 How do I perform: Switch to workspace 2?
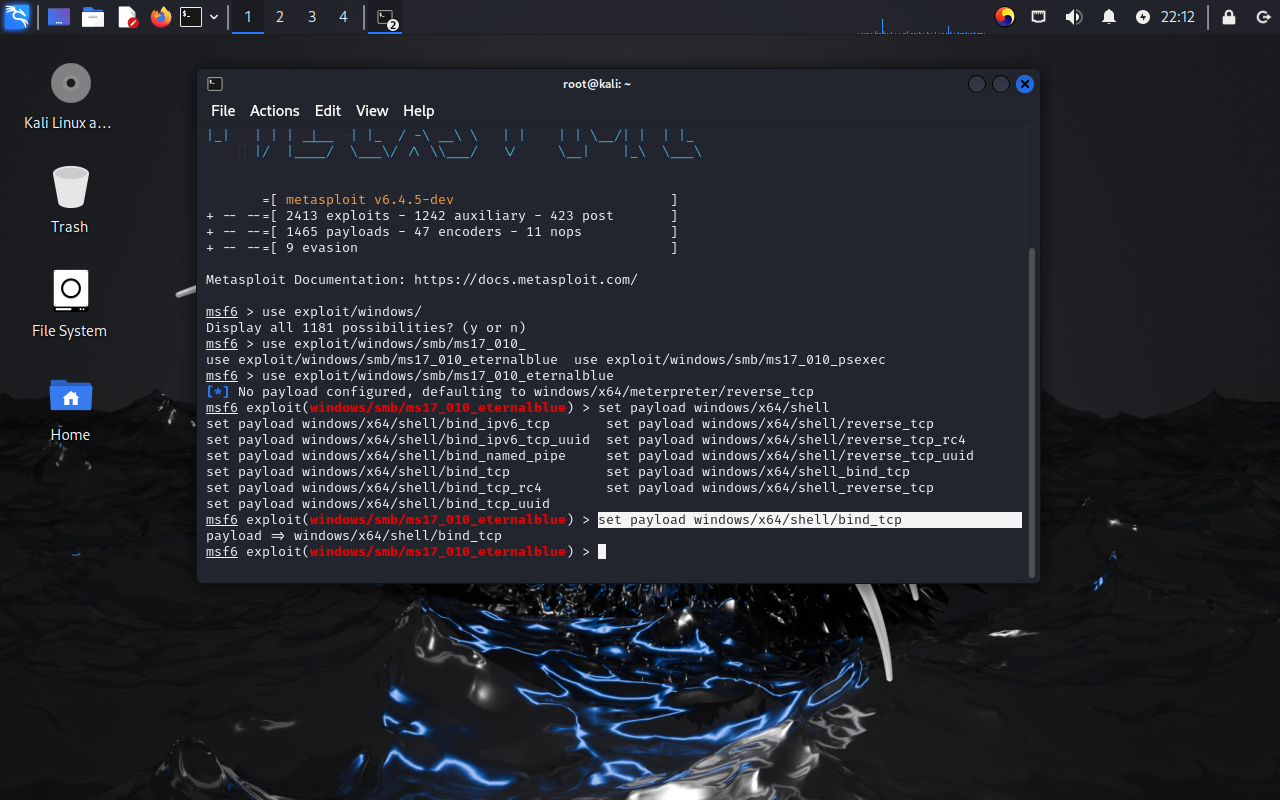tap(280, 17)
